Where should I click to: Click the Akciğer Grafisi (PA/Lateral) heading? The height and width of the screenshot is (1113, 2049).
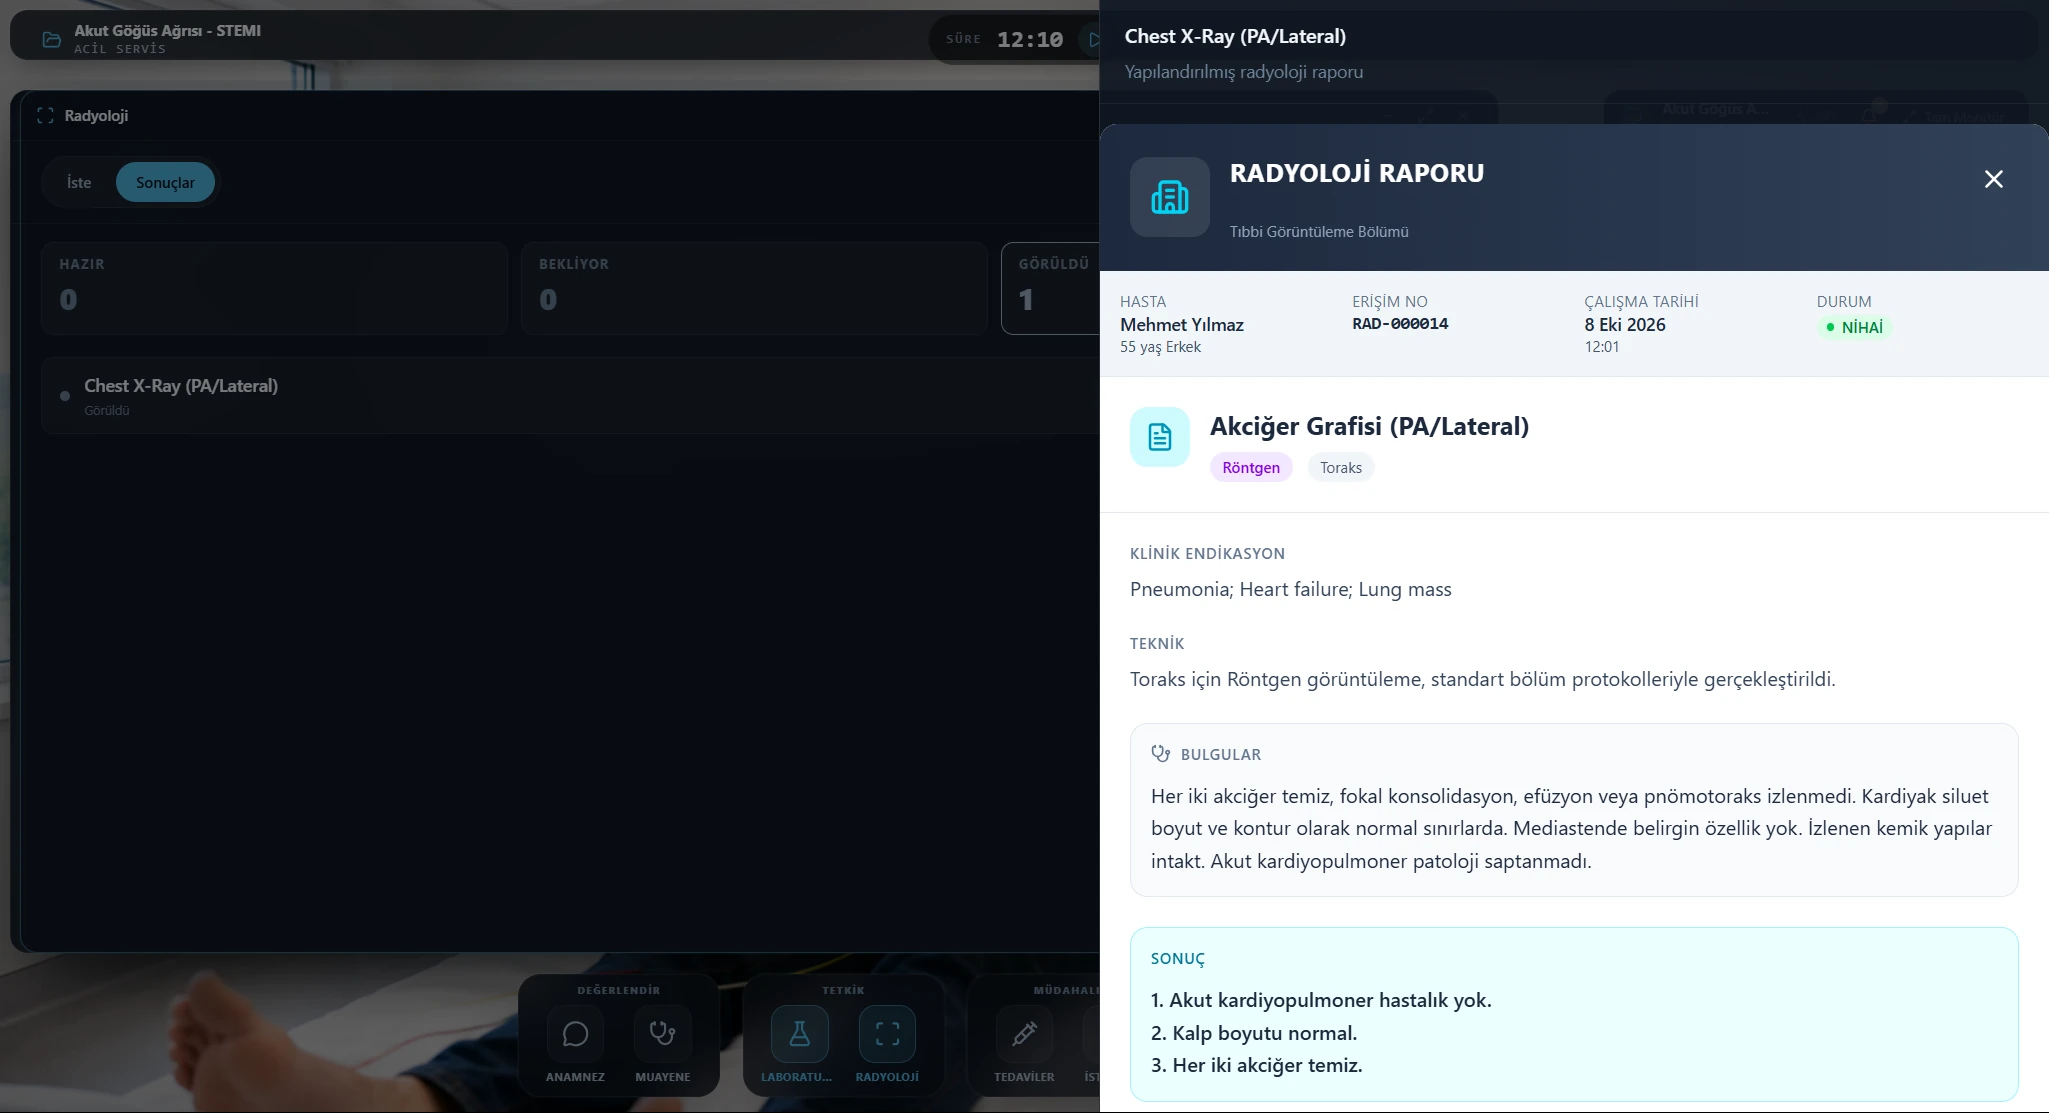click(1369, 426)
